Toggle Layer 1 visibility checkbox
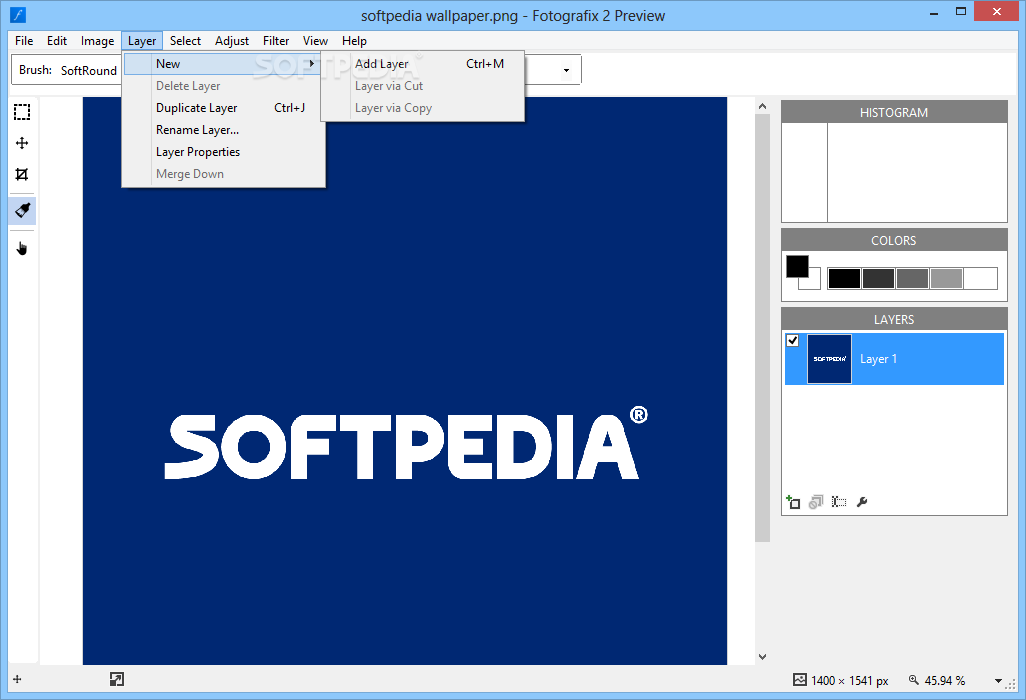 point(792,341)
